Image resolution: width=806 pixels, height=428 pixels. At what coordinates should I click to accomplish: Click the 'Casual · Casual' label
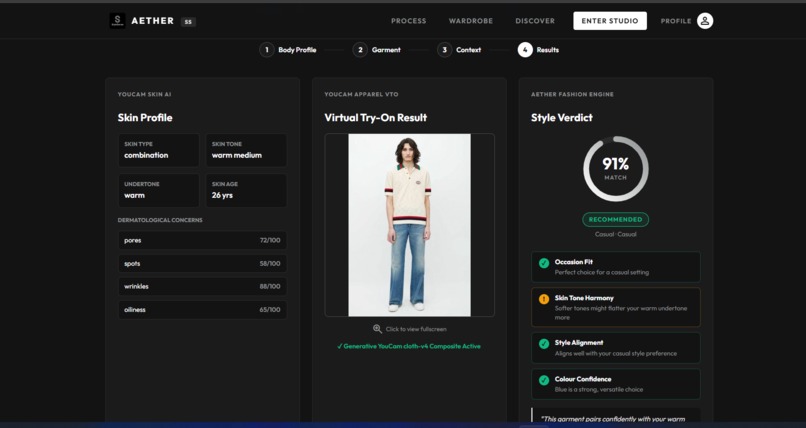pyautogui.click(x=615, y=234)
